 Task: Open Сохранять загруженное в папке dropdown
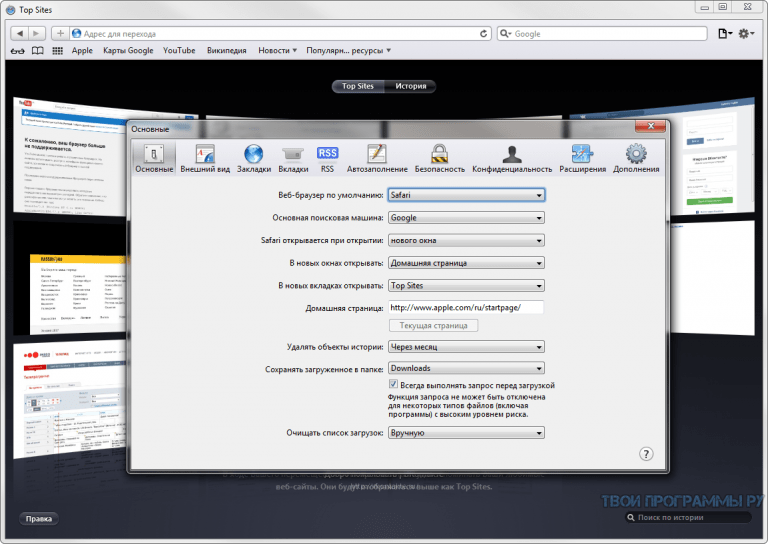point(466,368)
